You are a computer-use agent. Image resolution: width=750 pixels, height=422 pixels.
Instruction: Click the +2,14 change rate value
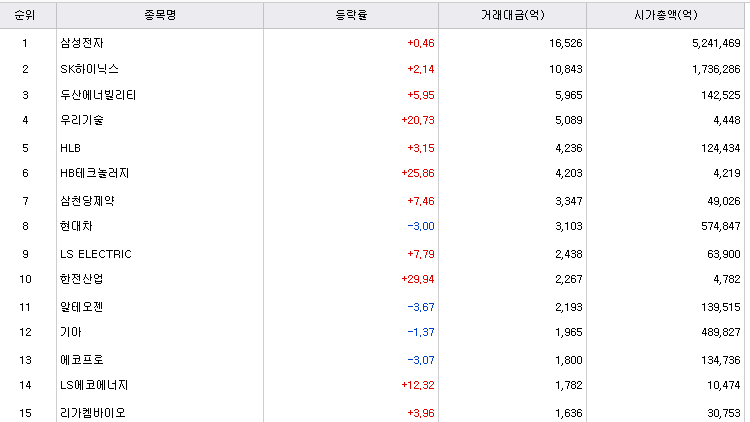(421, 69)
